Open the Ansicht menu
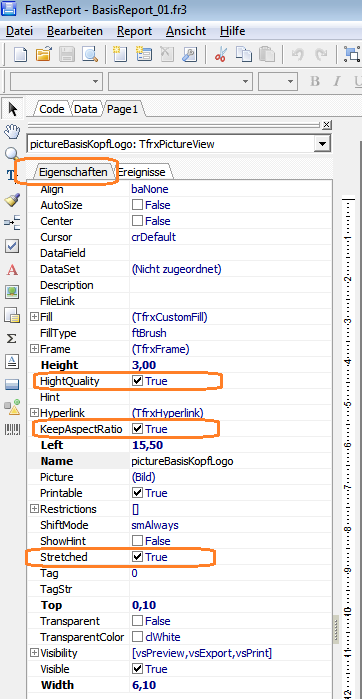Viewport: 362px width, 699px height. 186,31
